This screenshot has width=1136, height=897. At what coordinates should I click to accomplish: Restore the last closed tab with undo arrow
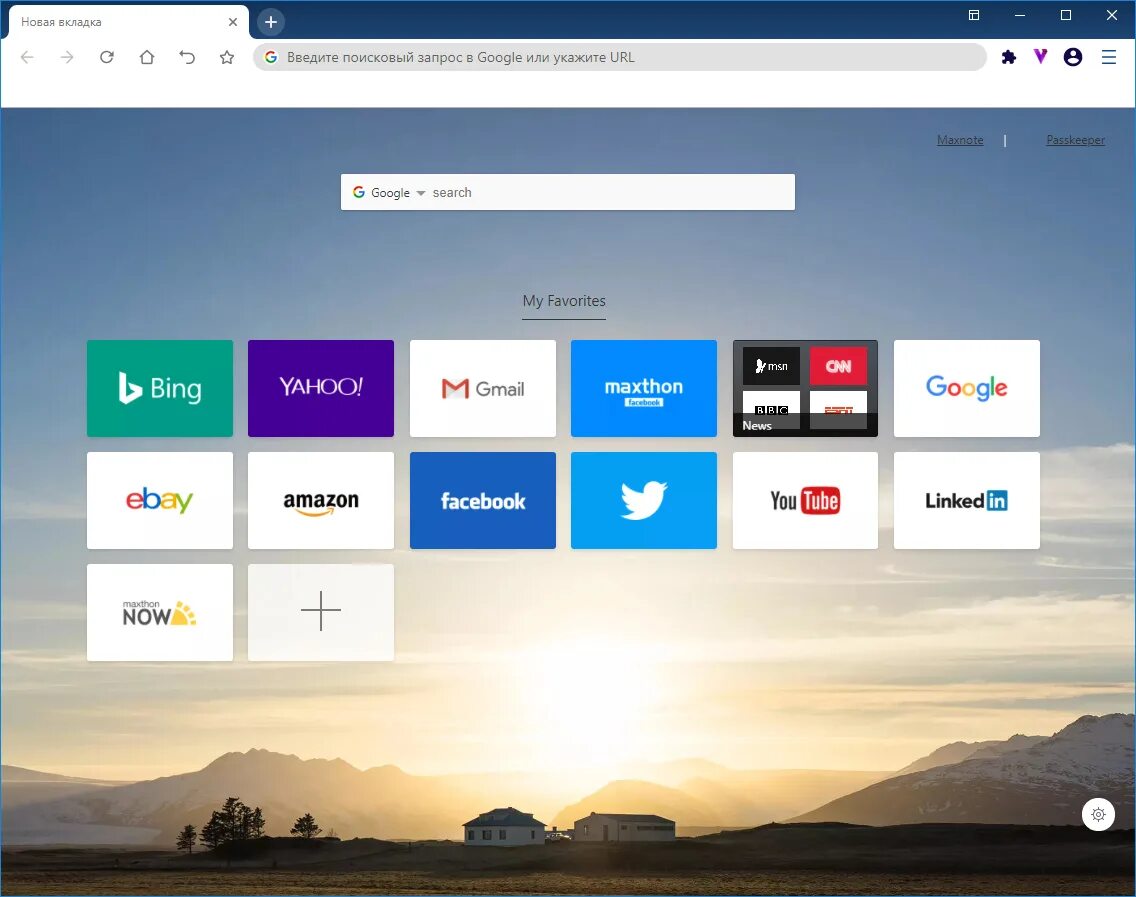coord(187,57)
